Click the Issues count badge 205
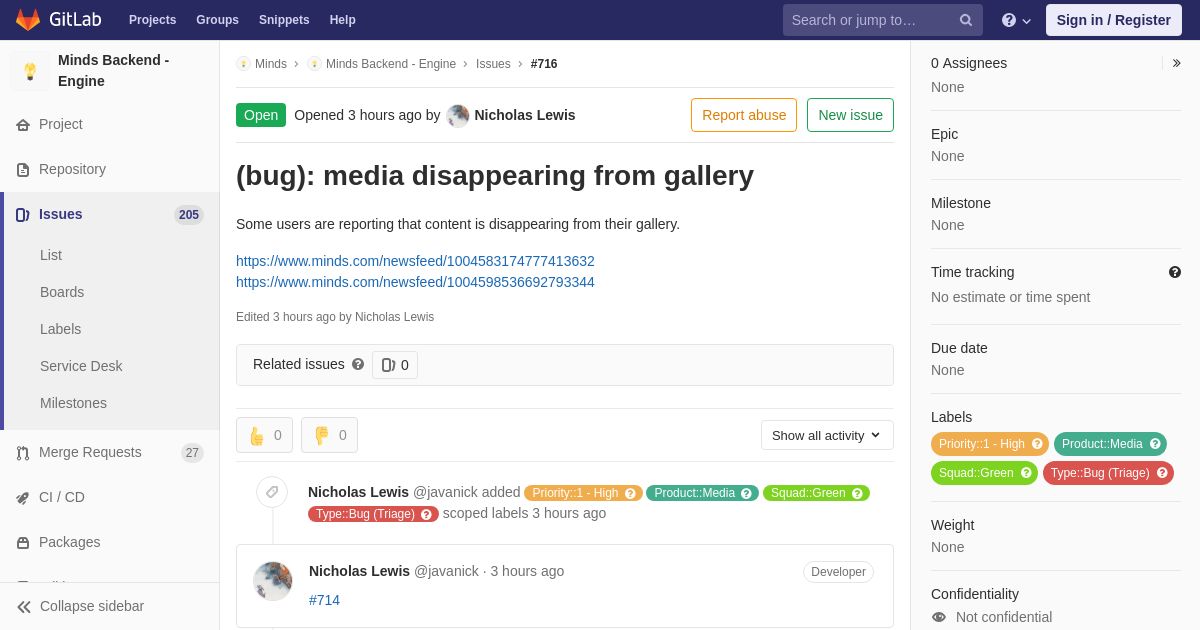Image resolution: width=1200 pixels, height=630 pixels. point(189,215)
